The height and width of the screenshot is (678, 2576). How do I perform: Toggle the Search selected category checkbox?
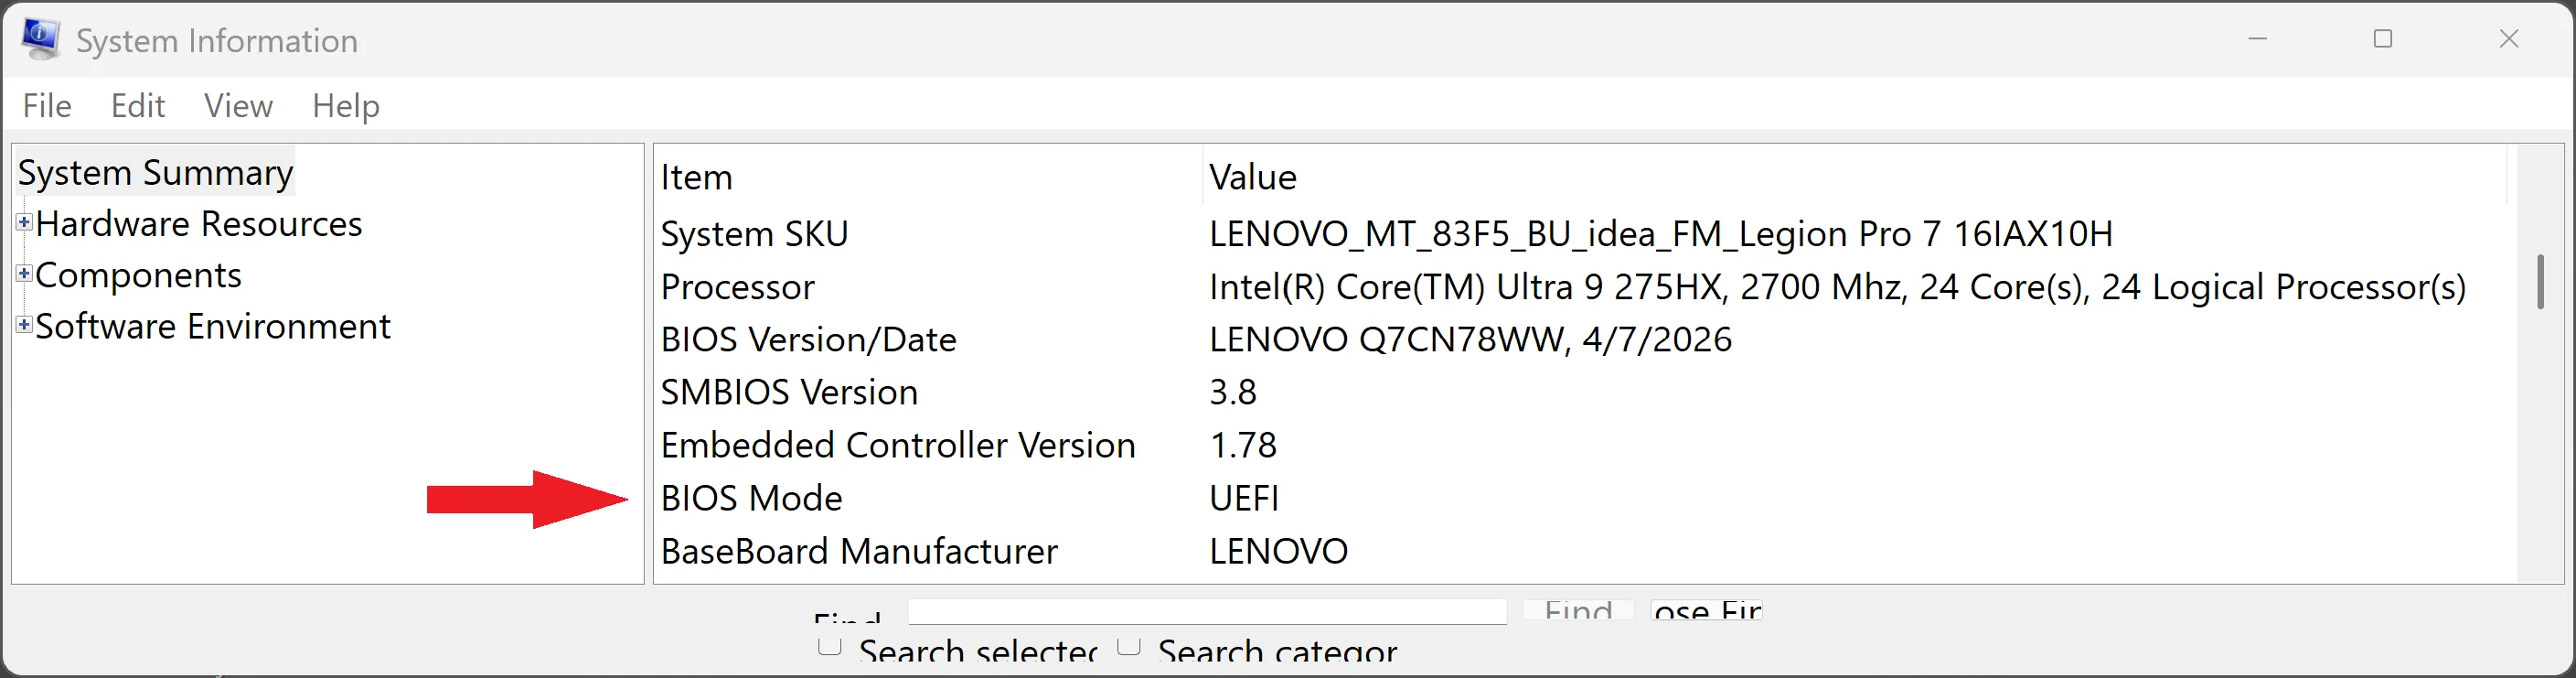[829, 646]
